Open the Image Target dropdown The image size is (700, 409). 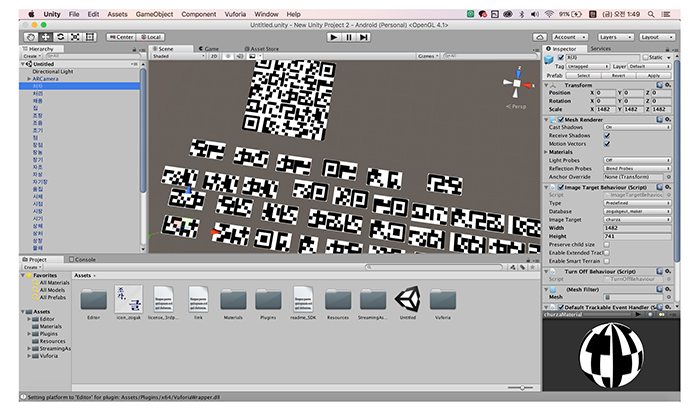[638, 220]
